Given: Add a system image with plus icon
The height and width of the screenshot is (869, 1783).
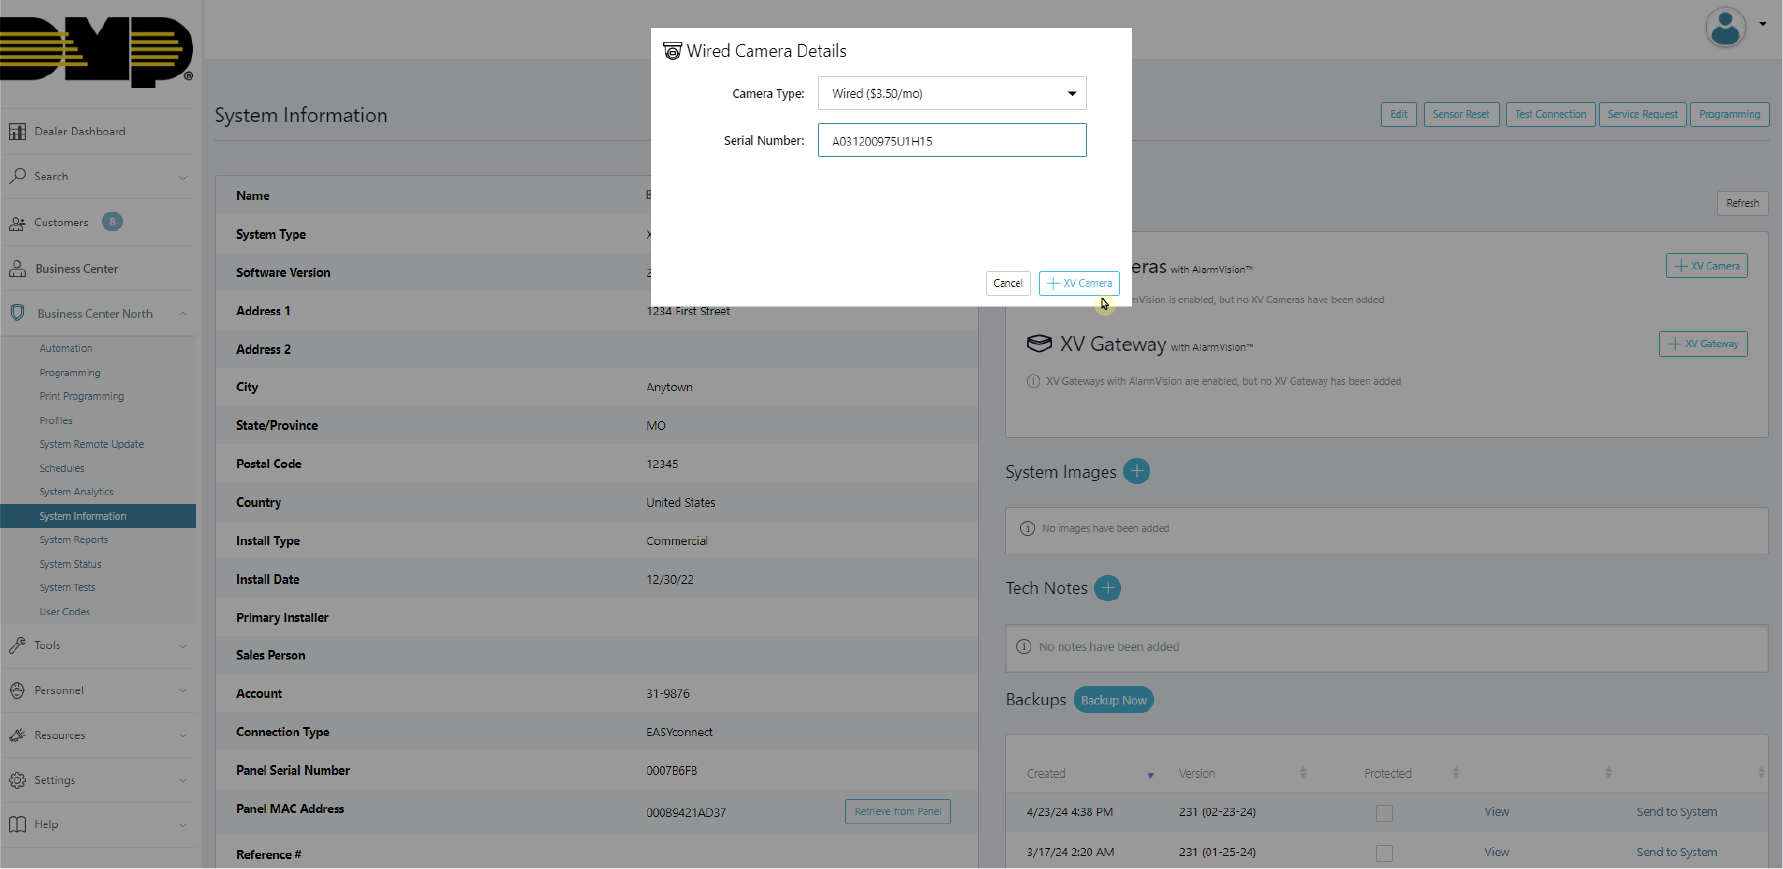Looking at the screenshot, I should point(1136,471).
